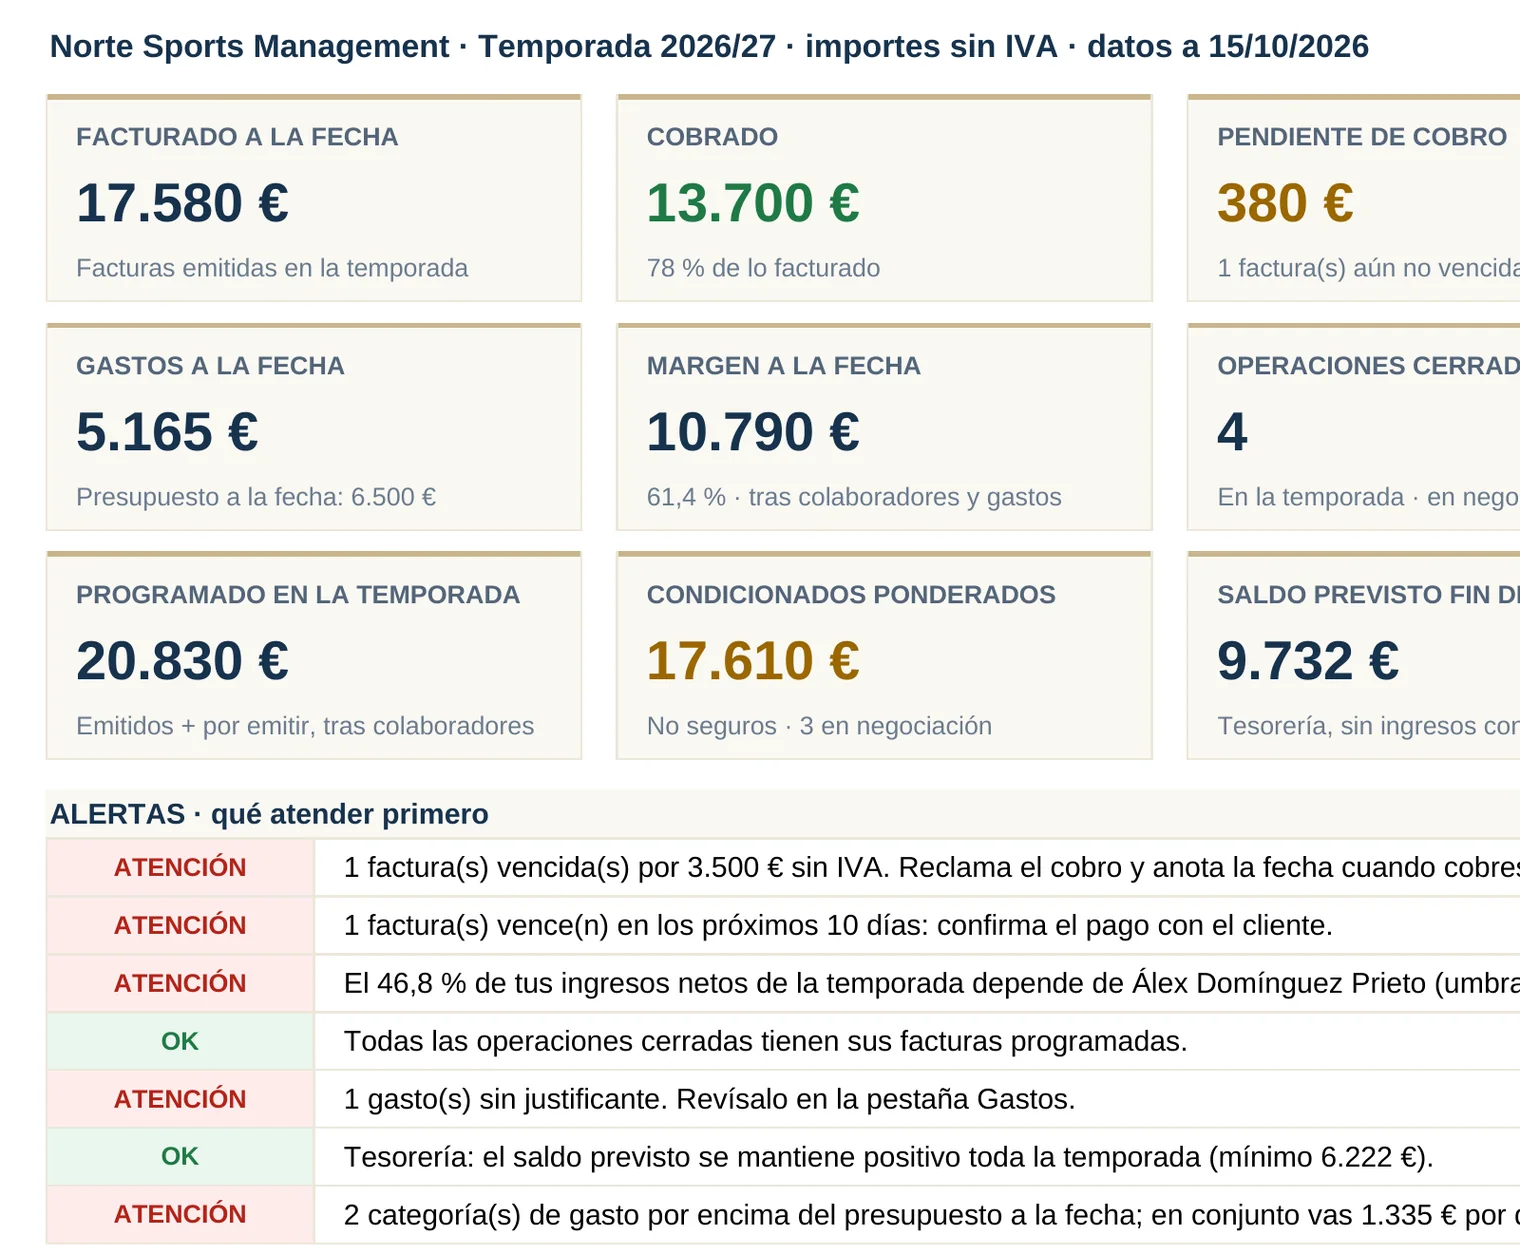The height and width of the screenshot is (1254, 1520).
Task: Click '61,4 % · tras colaboradores y gastos'
Action: coord(854,497)
